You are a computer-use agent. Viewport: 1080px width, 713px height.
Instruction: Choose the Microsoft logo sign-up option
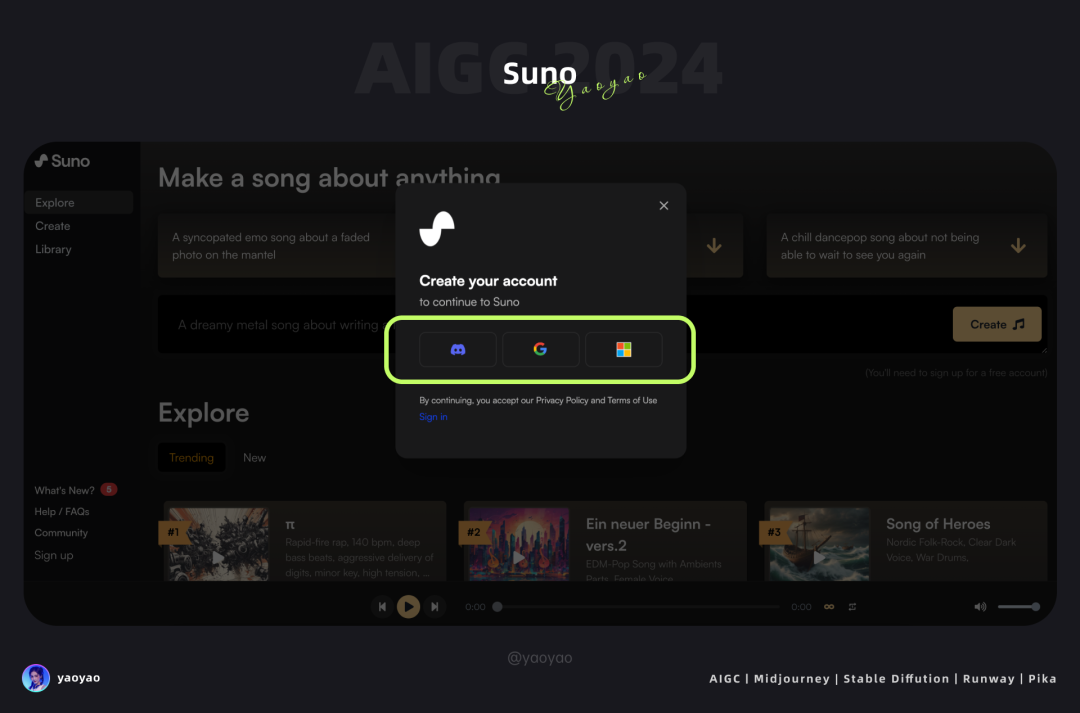(x=623, y=349)
